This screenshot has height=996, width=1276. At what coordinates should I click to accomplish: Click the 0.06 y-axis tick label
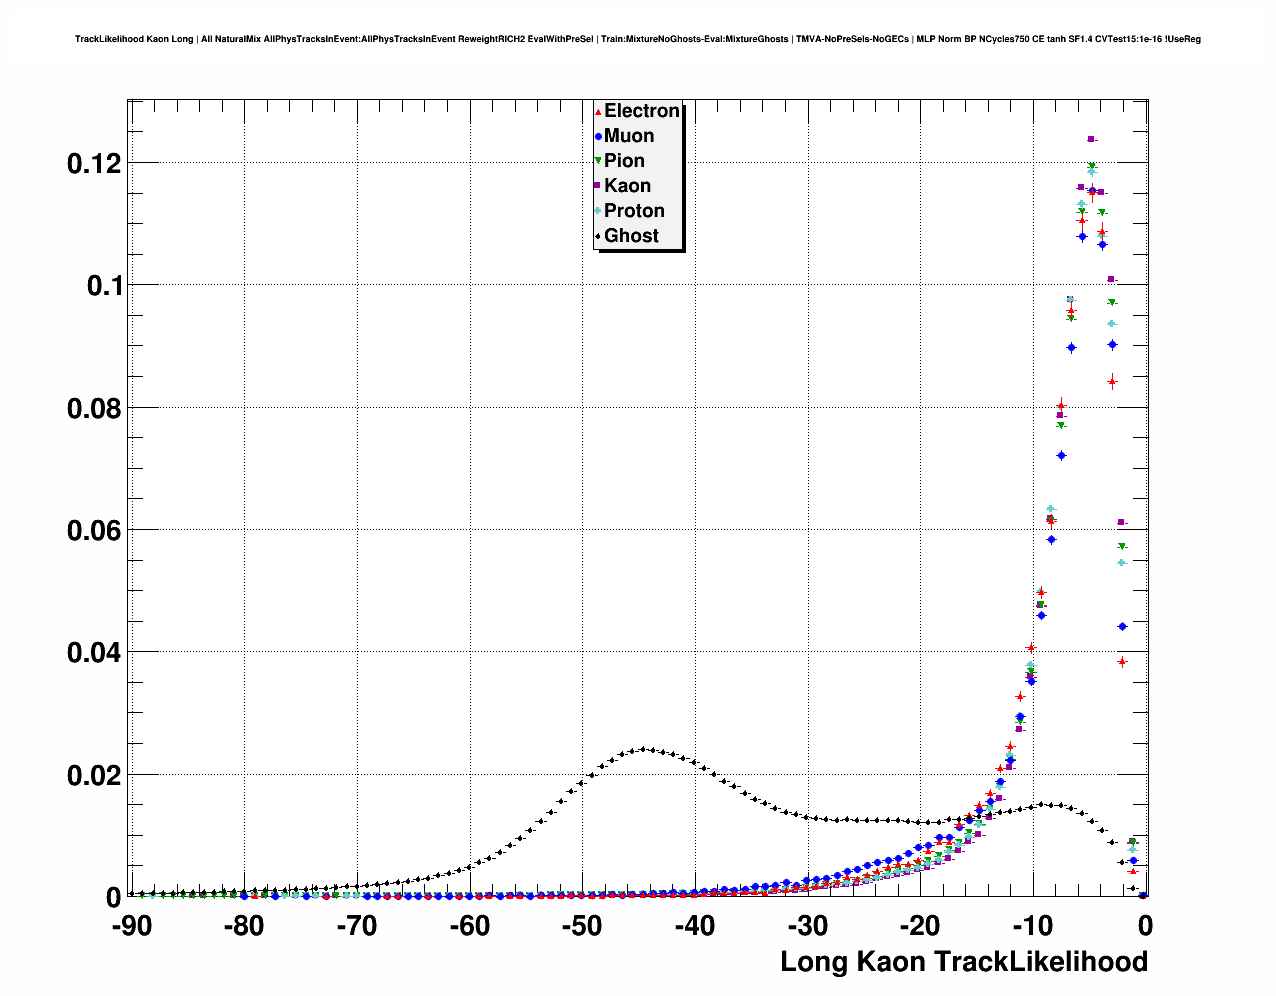[94, 531]
